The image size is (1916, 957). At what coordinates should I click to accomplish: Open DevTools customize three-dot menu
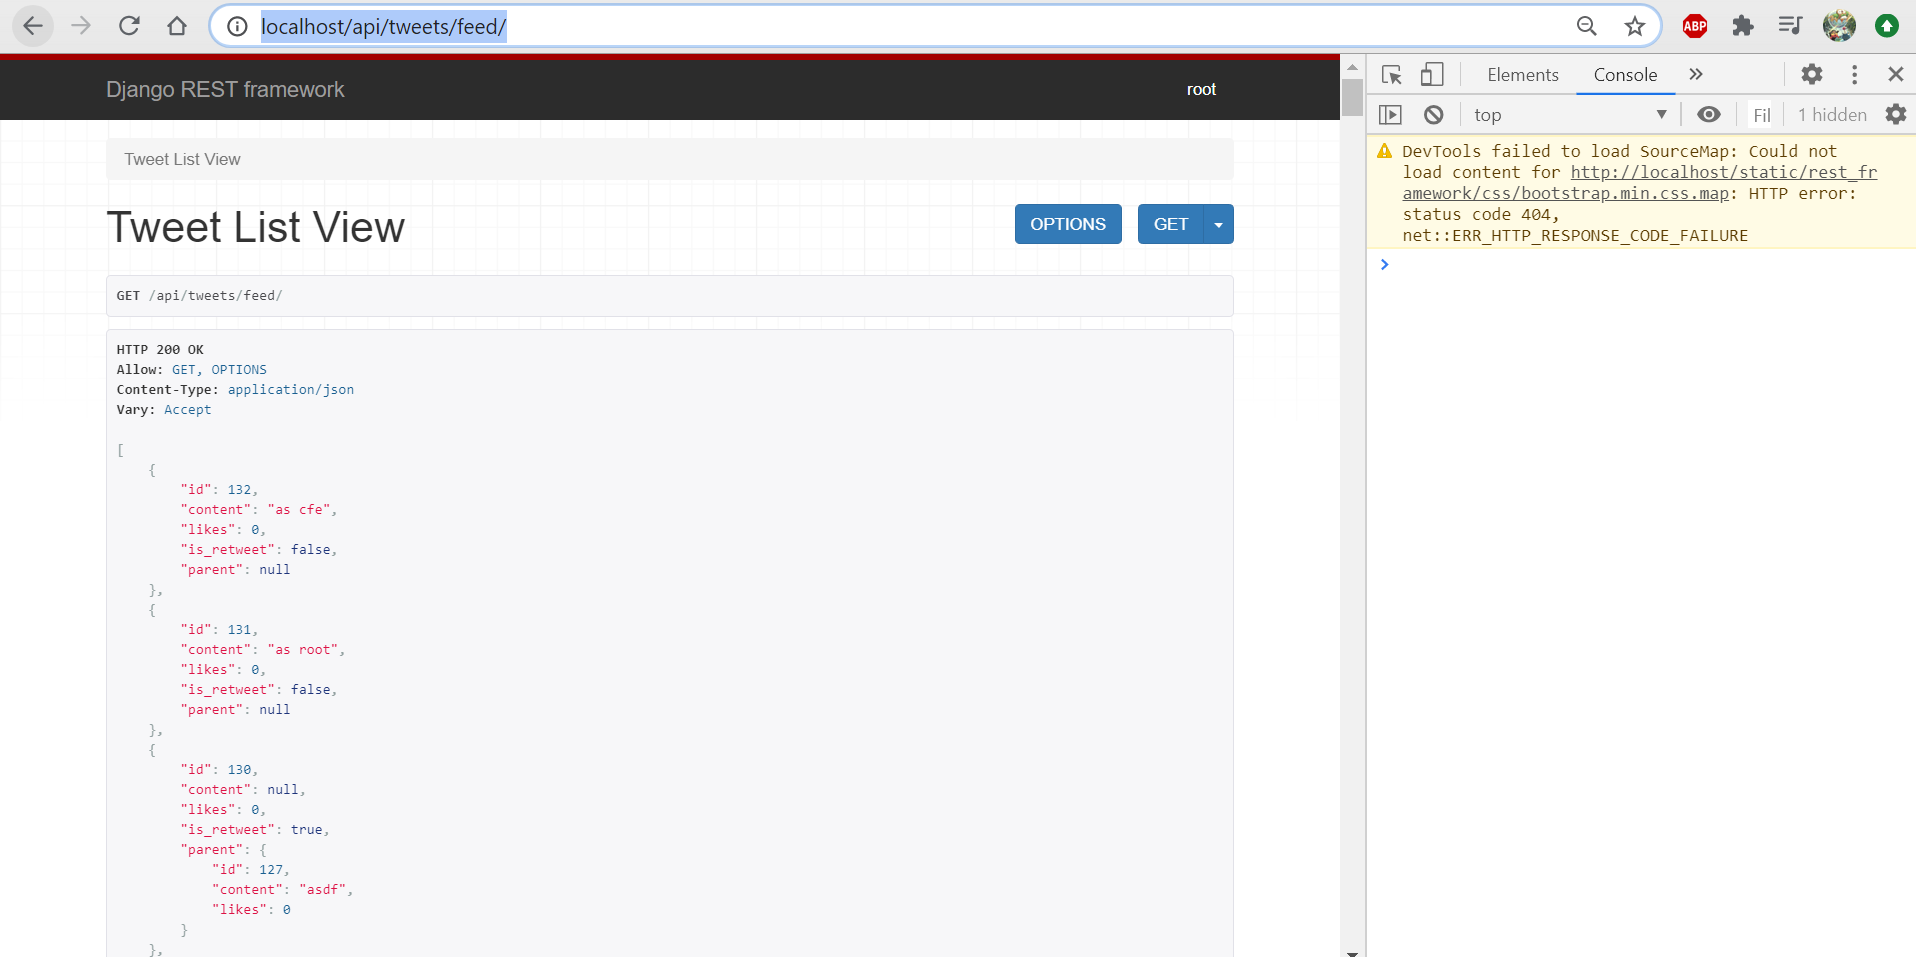[1854, 74]
